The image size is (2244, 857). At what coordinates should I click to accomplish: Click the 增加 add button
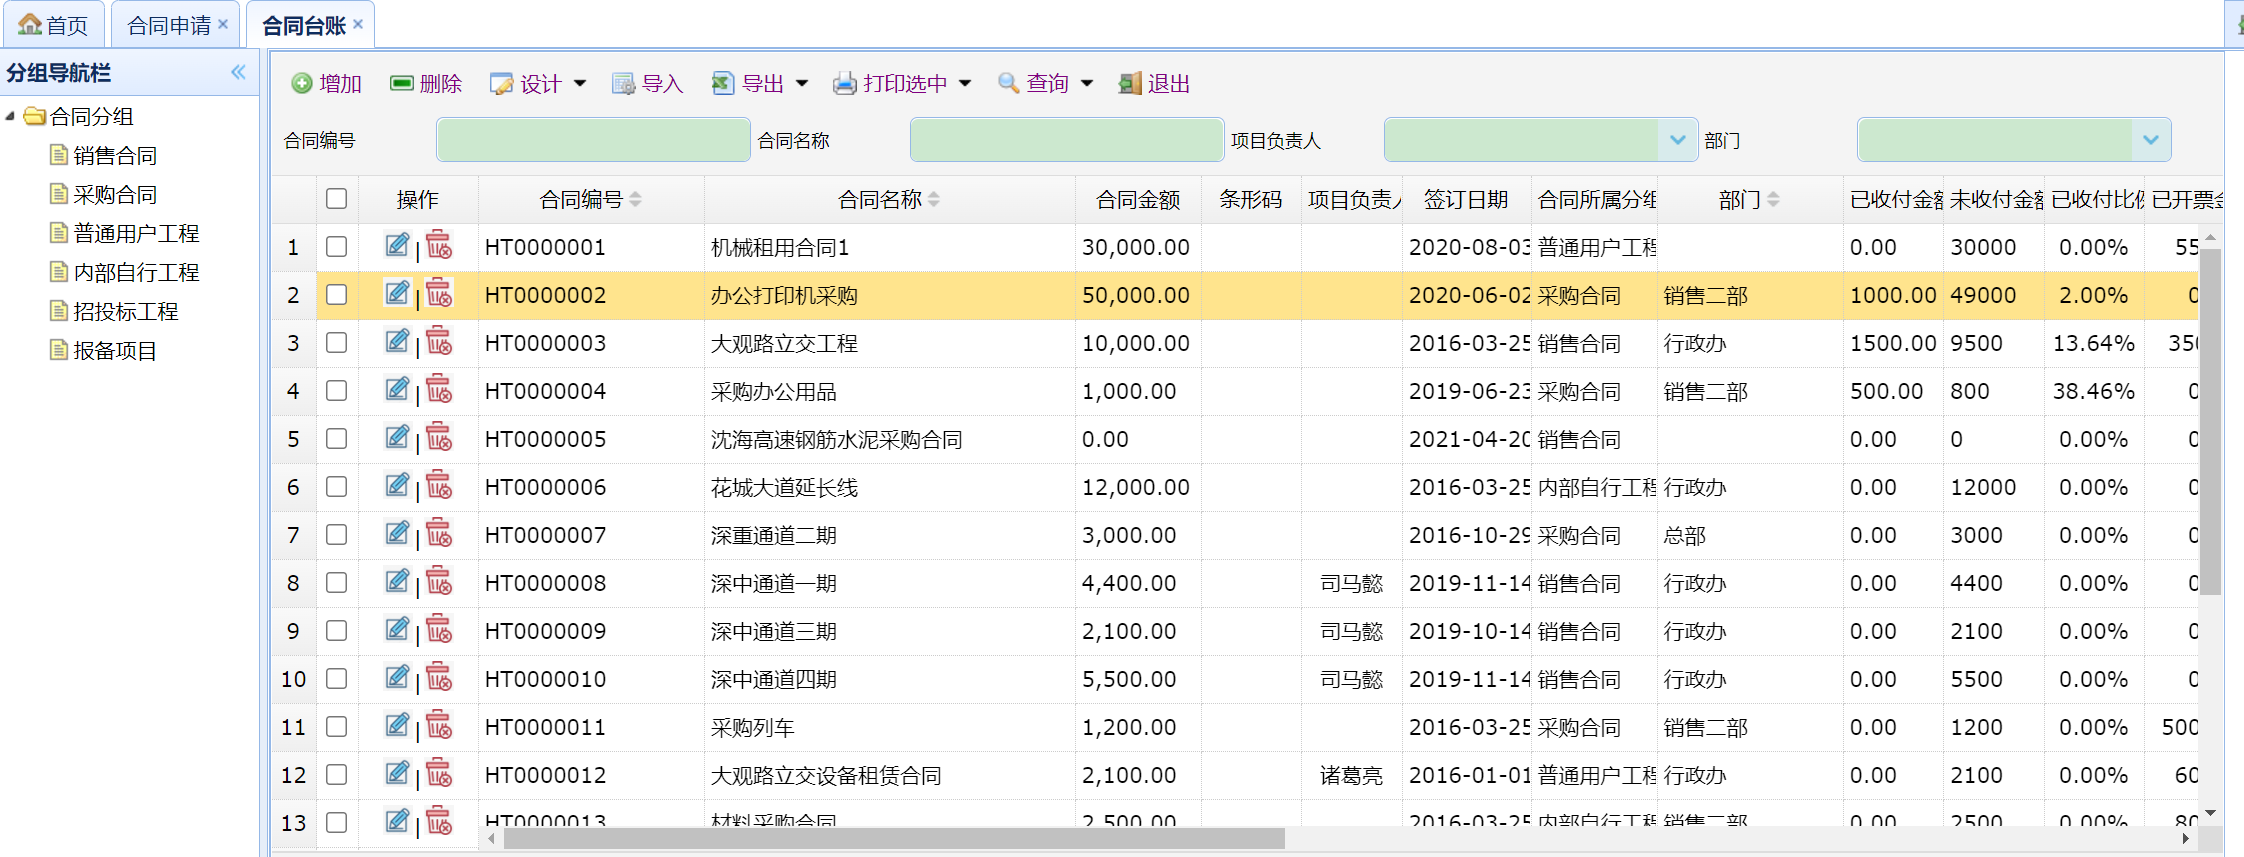(326, 84)
